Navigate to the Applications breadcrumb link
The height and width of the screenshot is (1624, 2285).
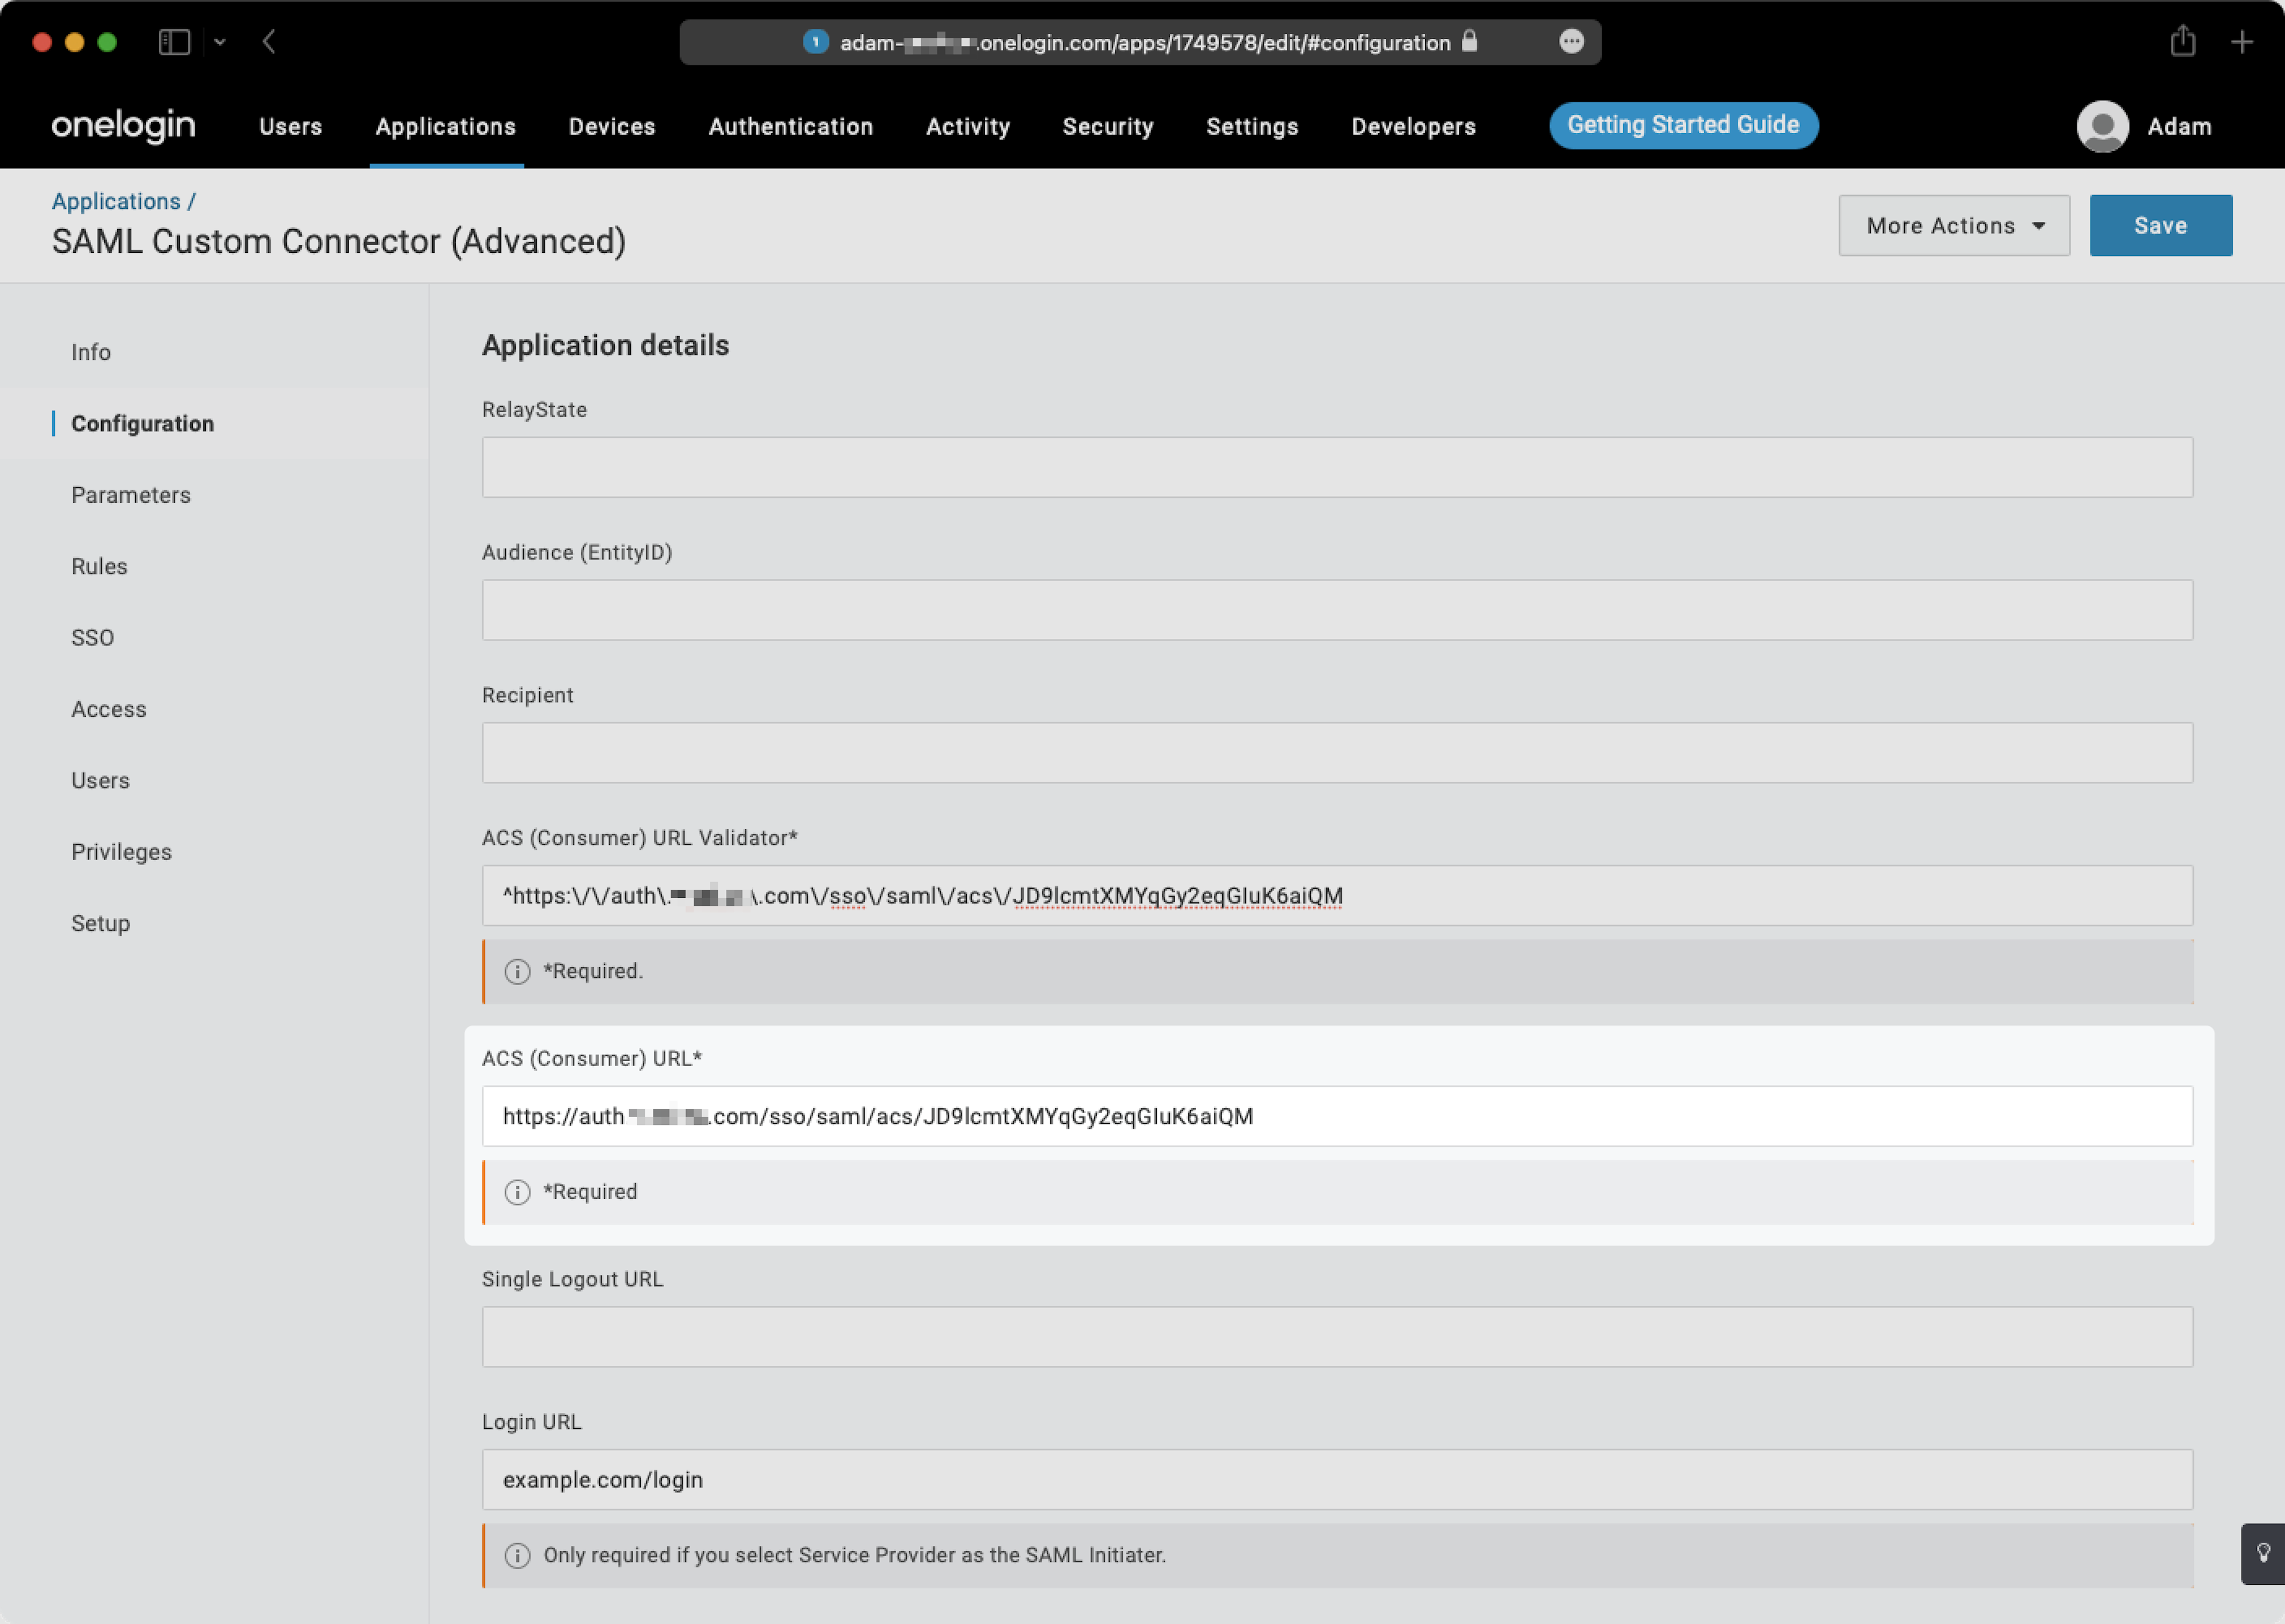point(116,200)
